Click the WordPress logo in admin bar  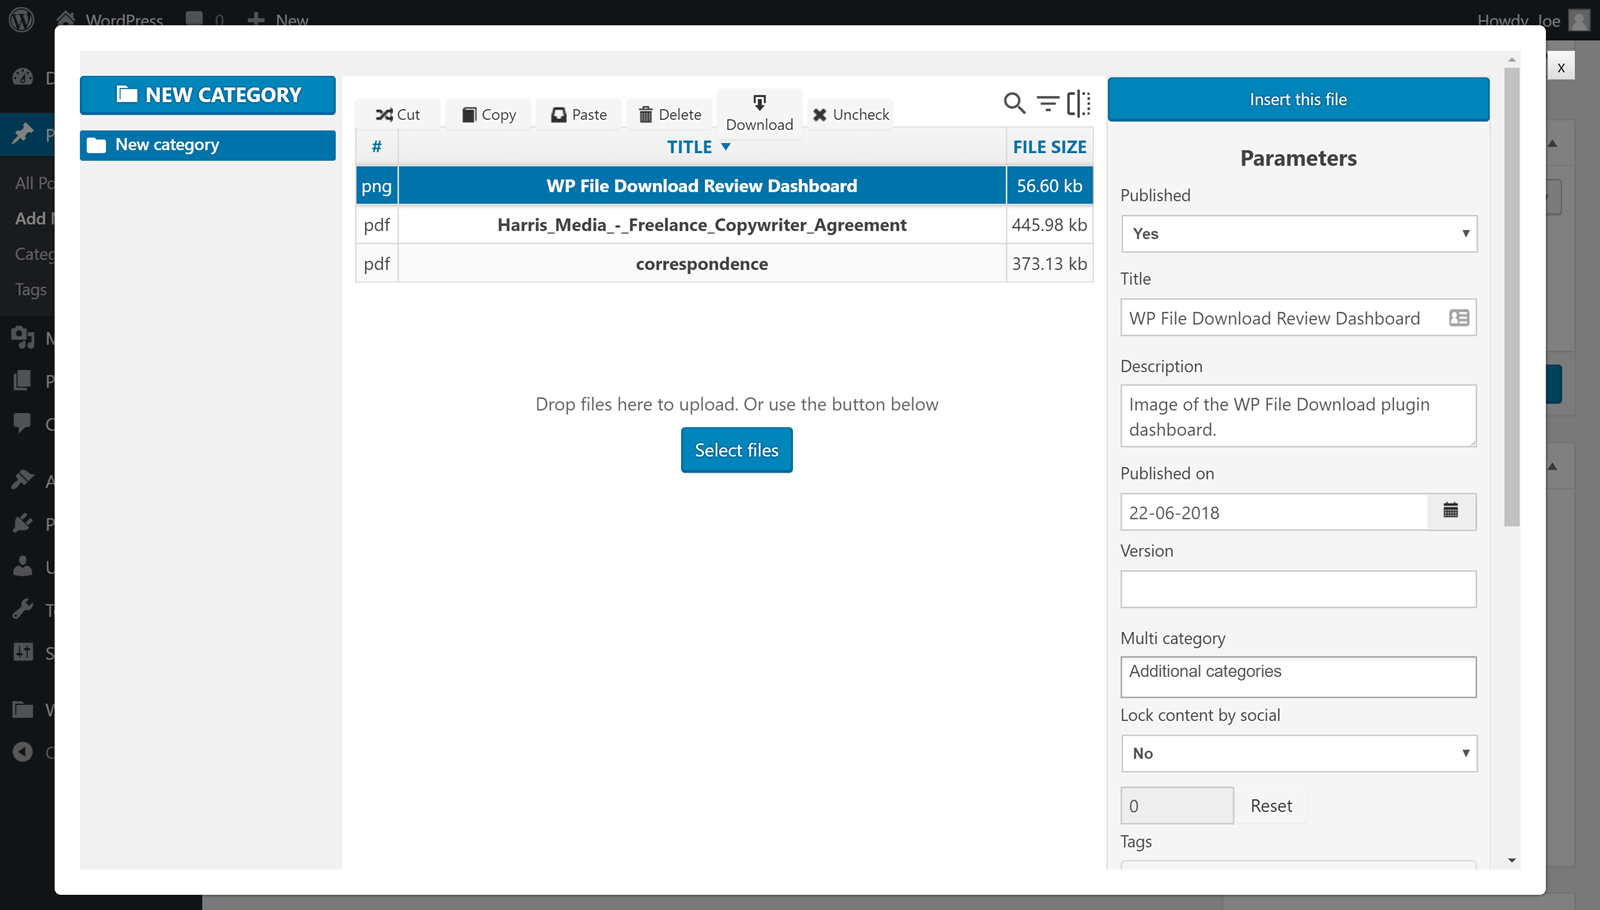[x=22, y=19]
